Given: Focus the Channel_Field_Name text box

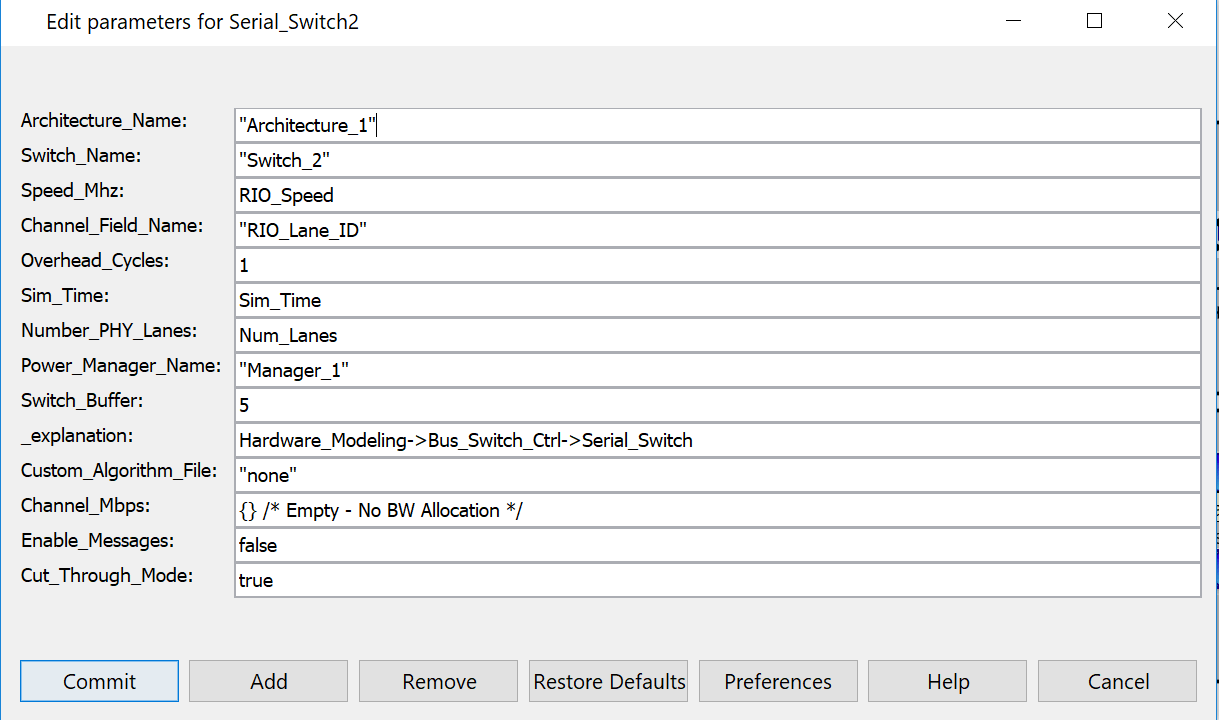Looking at the screenshot, I should [717, 230].
